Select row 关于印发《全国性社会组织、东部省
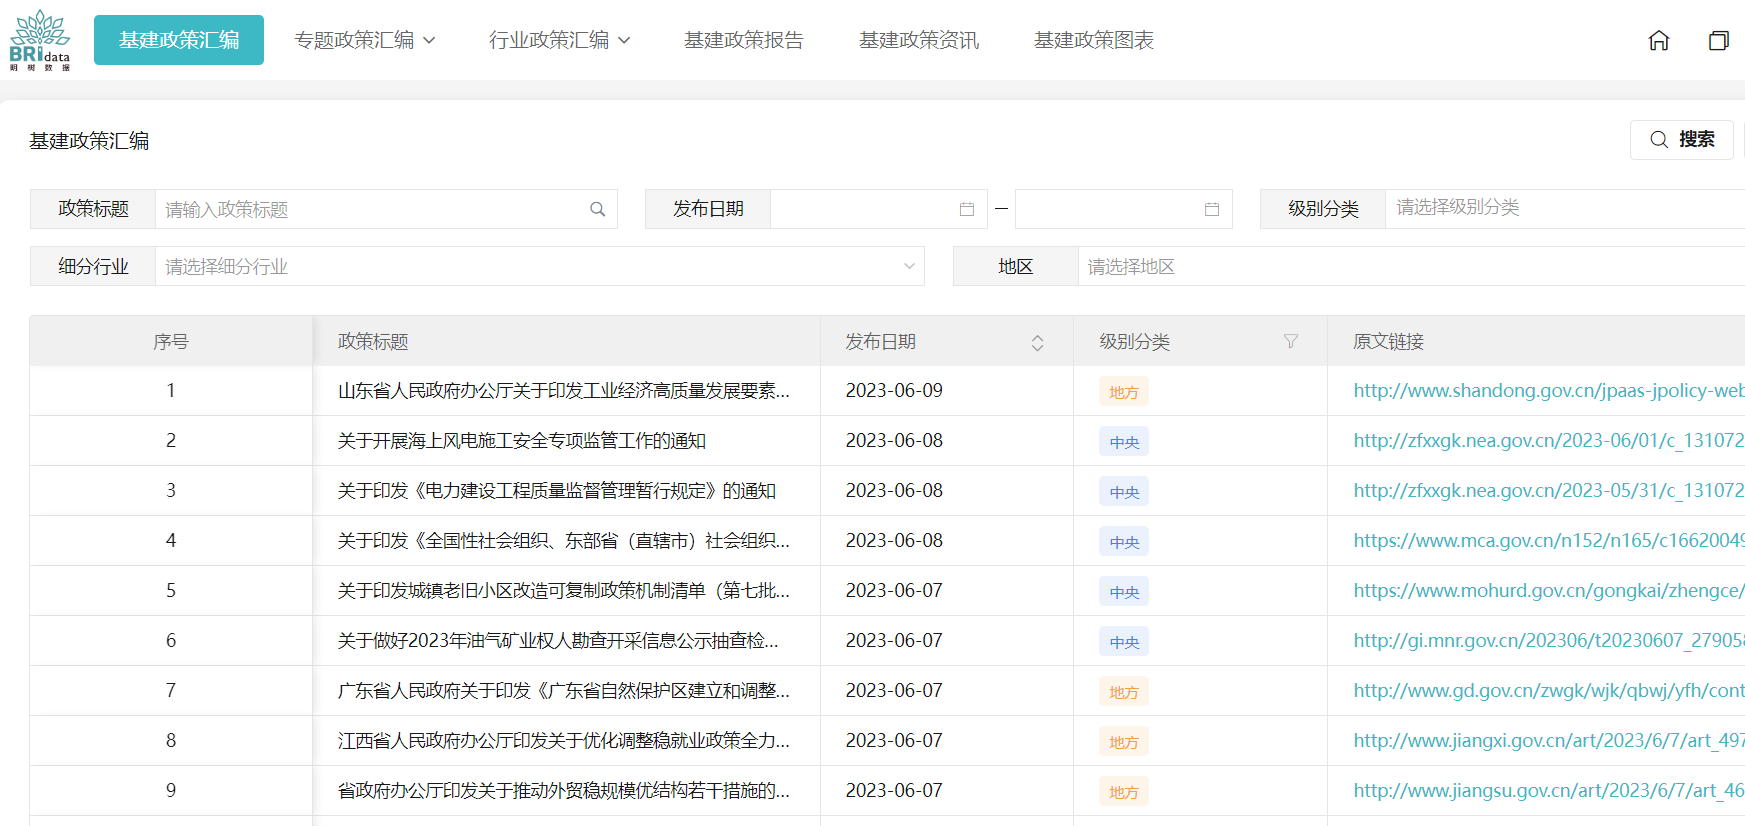 tap(564, 540)
